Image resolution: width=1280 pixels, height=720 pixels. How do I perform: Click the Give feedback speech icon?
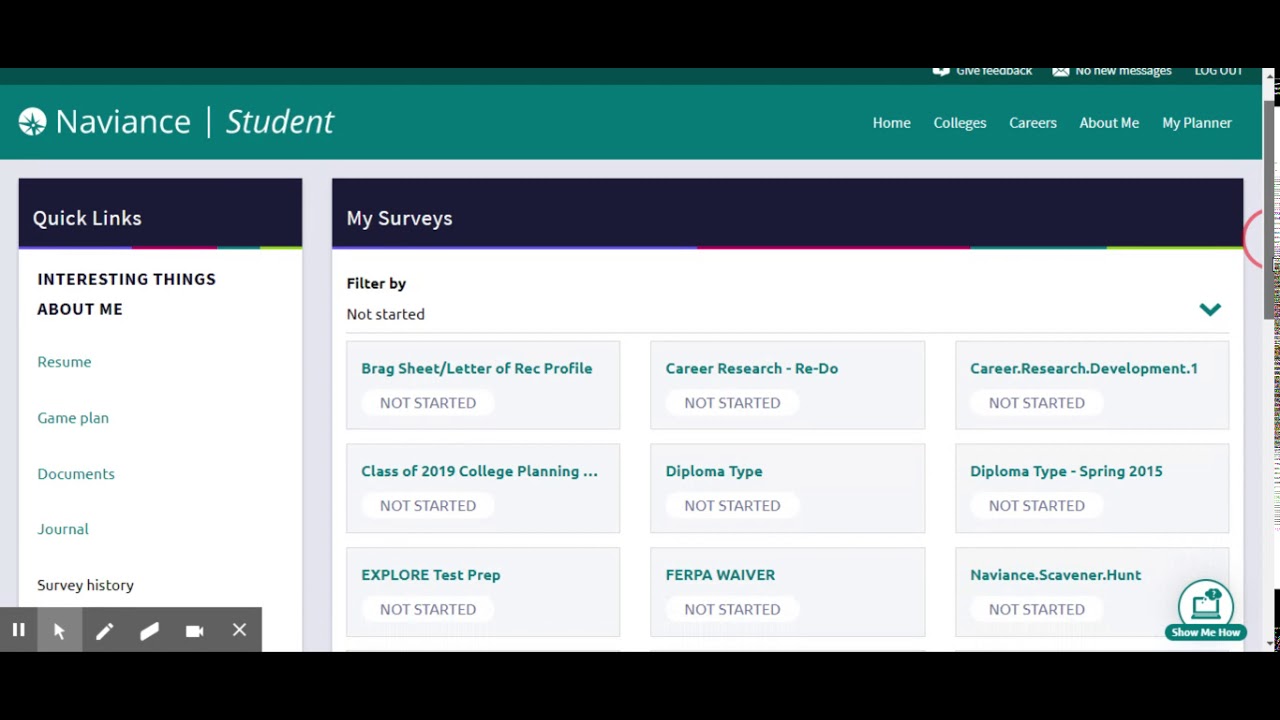point(940,71)
